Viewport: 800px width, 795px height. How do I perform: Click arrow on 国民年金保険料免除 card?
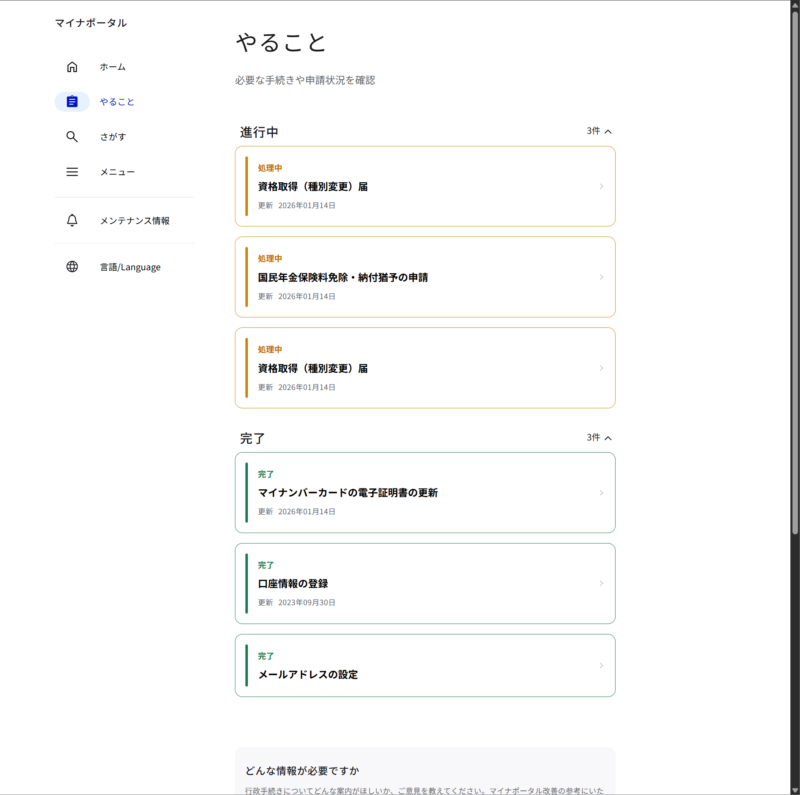tap(601, 277)
